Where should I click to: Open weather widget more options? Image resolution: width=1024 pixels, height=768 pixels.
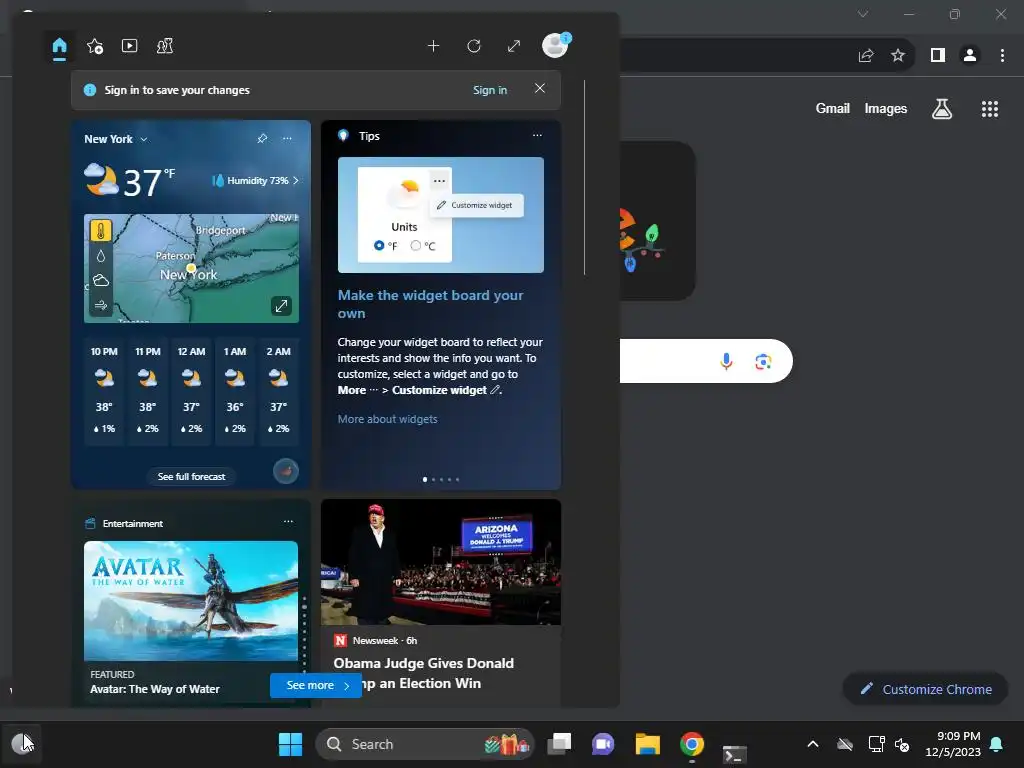pyautogui.click(x=287, y=138)
